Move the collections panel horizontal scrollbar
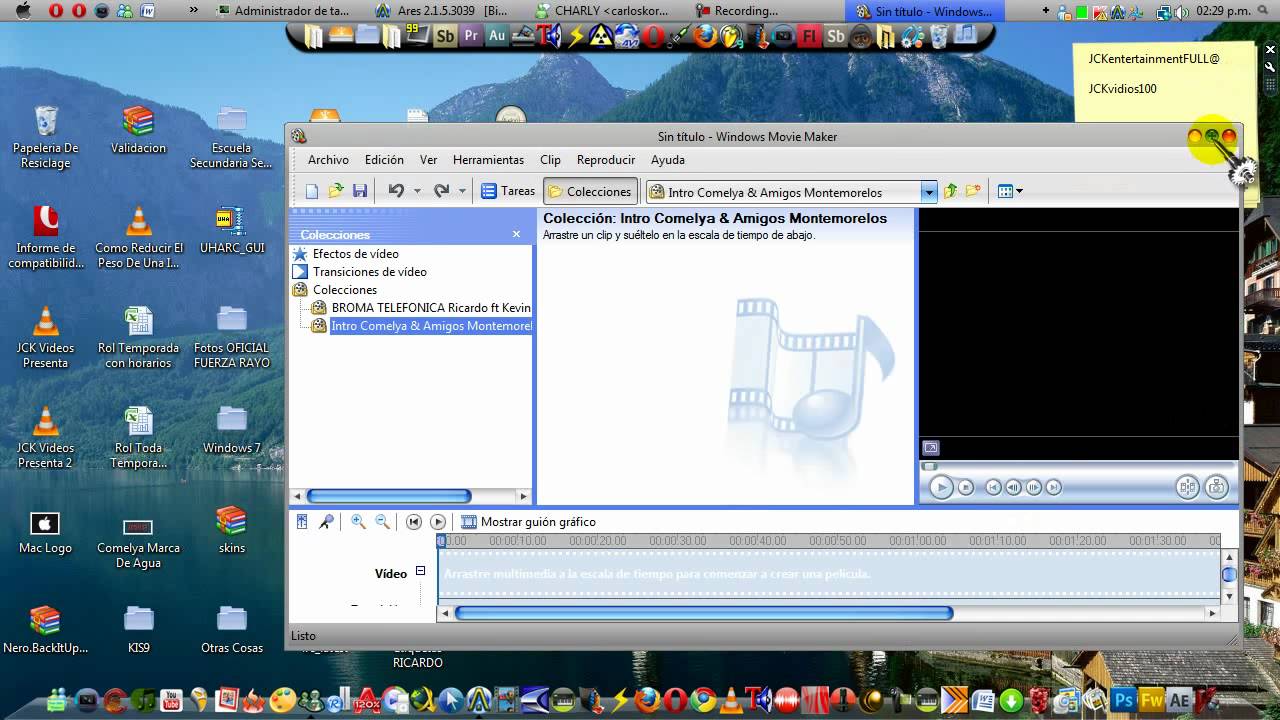 pyautogui.click(x=388, y=496)
